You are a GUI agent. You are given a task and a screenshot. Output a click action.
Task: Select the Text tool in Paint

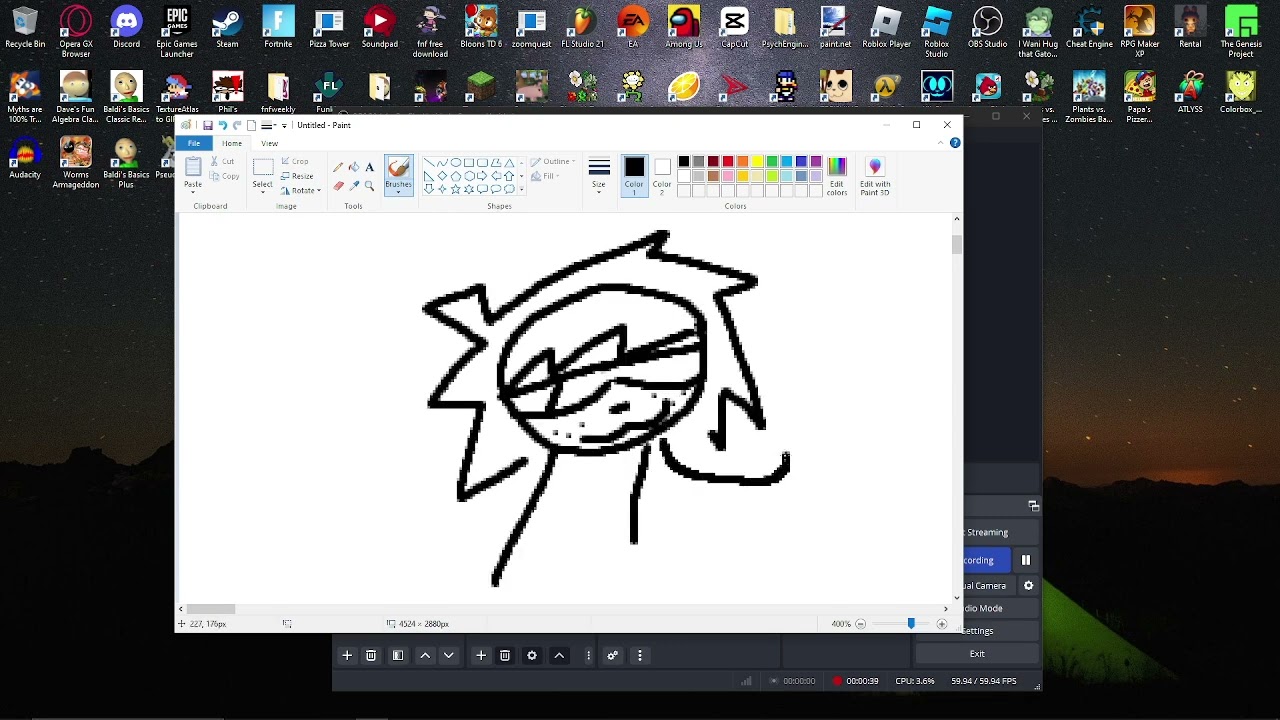click(x=370, y=167)
